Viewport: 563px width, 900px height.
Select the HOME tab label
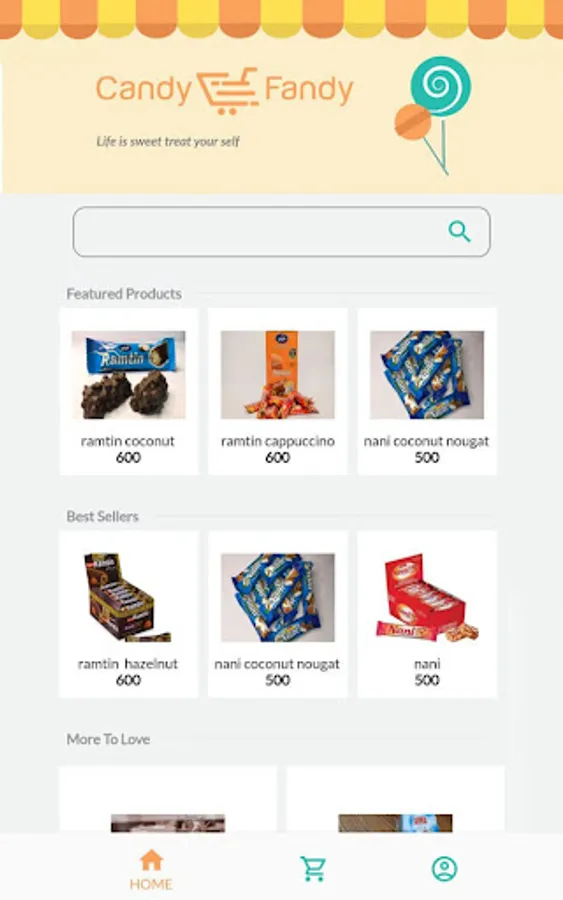pyautogui.click(x=151, y=884)
